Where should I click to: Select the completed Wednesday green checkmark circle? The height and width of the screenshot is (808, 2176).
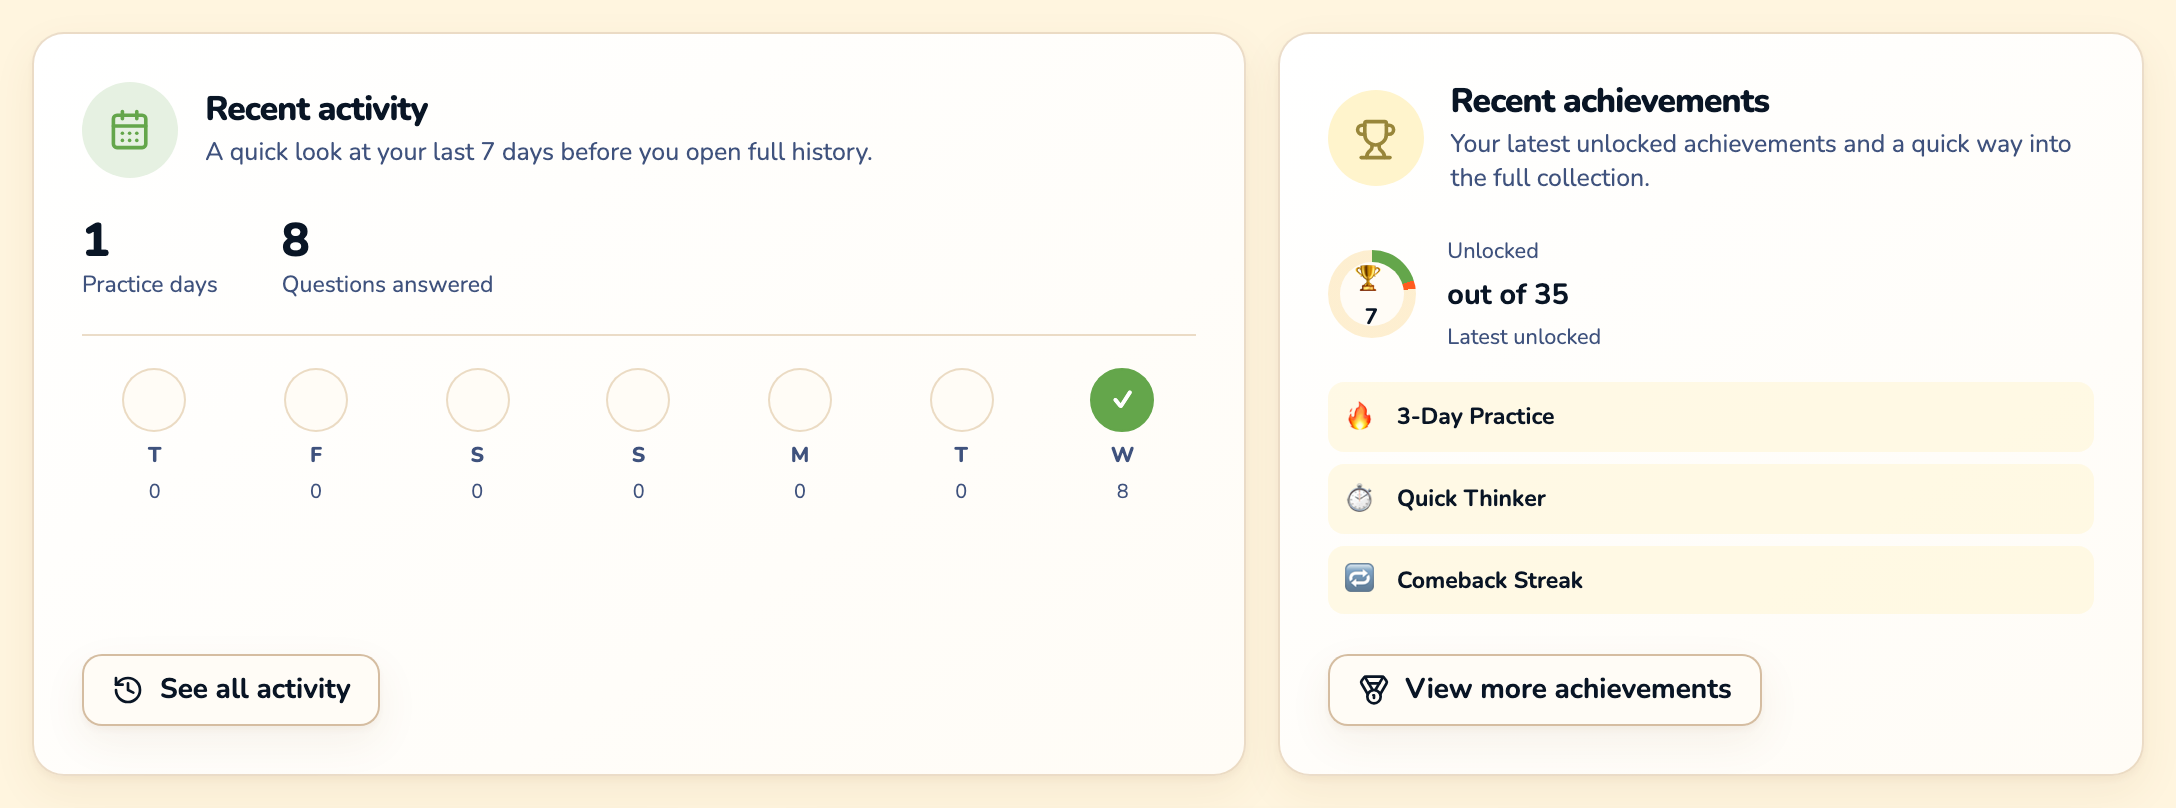(x=1122, y=400)
